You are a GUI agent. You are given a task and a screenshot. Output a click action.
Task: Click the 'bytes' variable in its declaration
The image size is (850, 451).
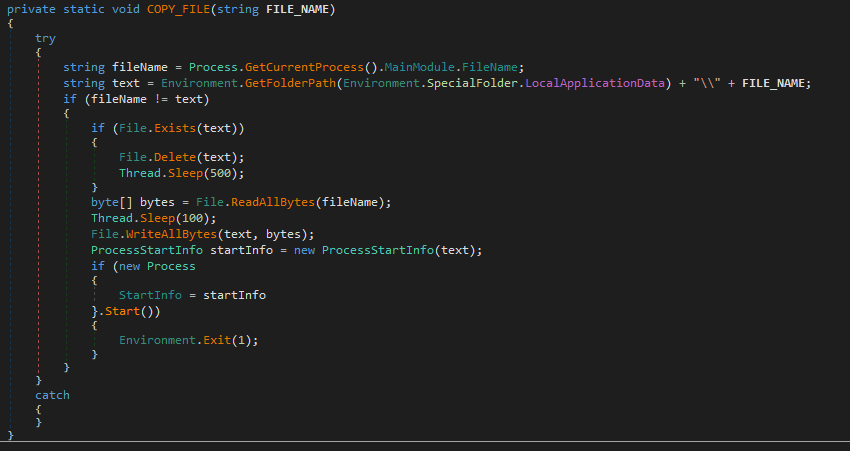pos(157,202)
